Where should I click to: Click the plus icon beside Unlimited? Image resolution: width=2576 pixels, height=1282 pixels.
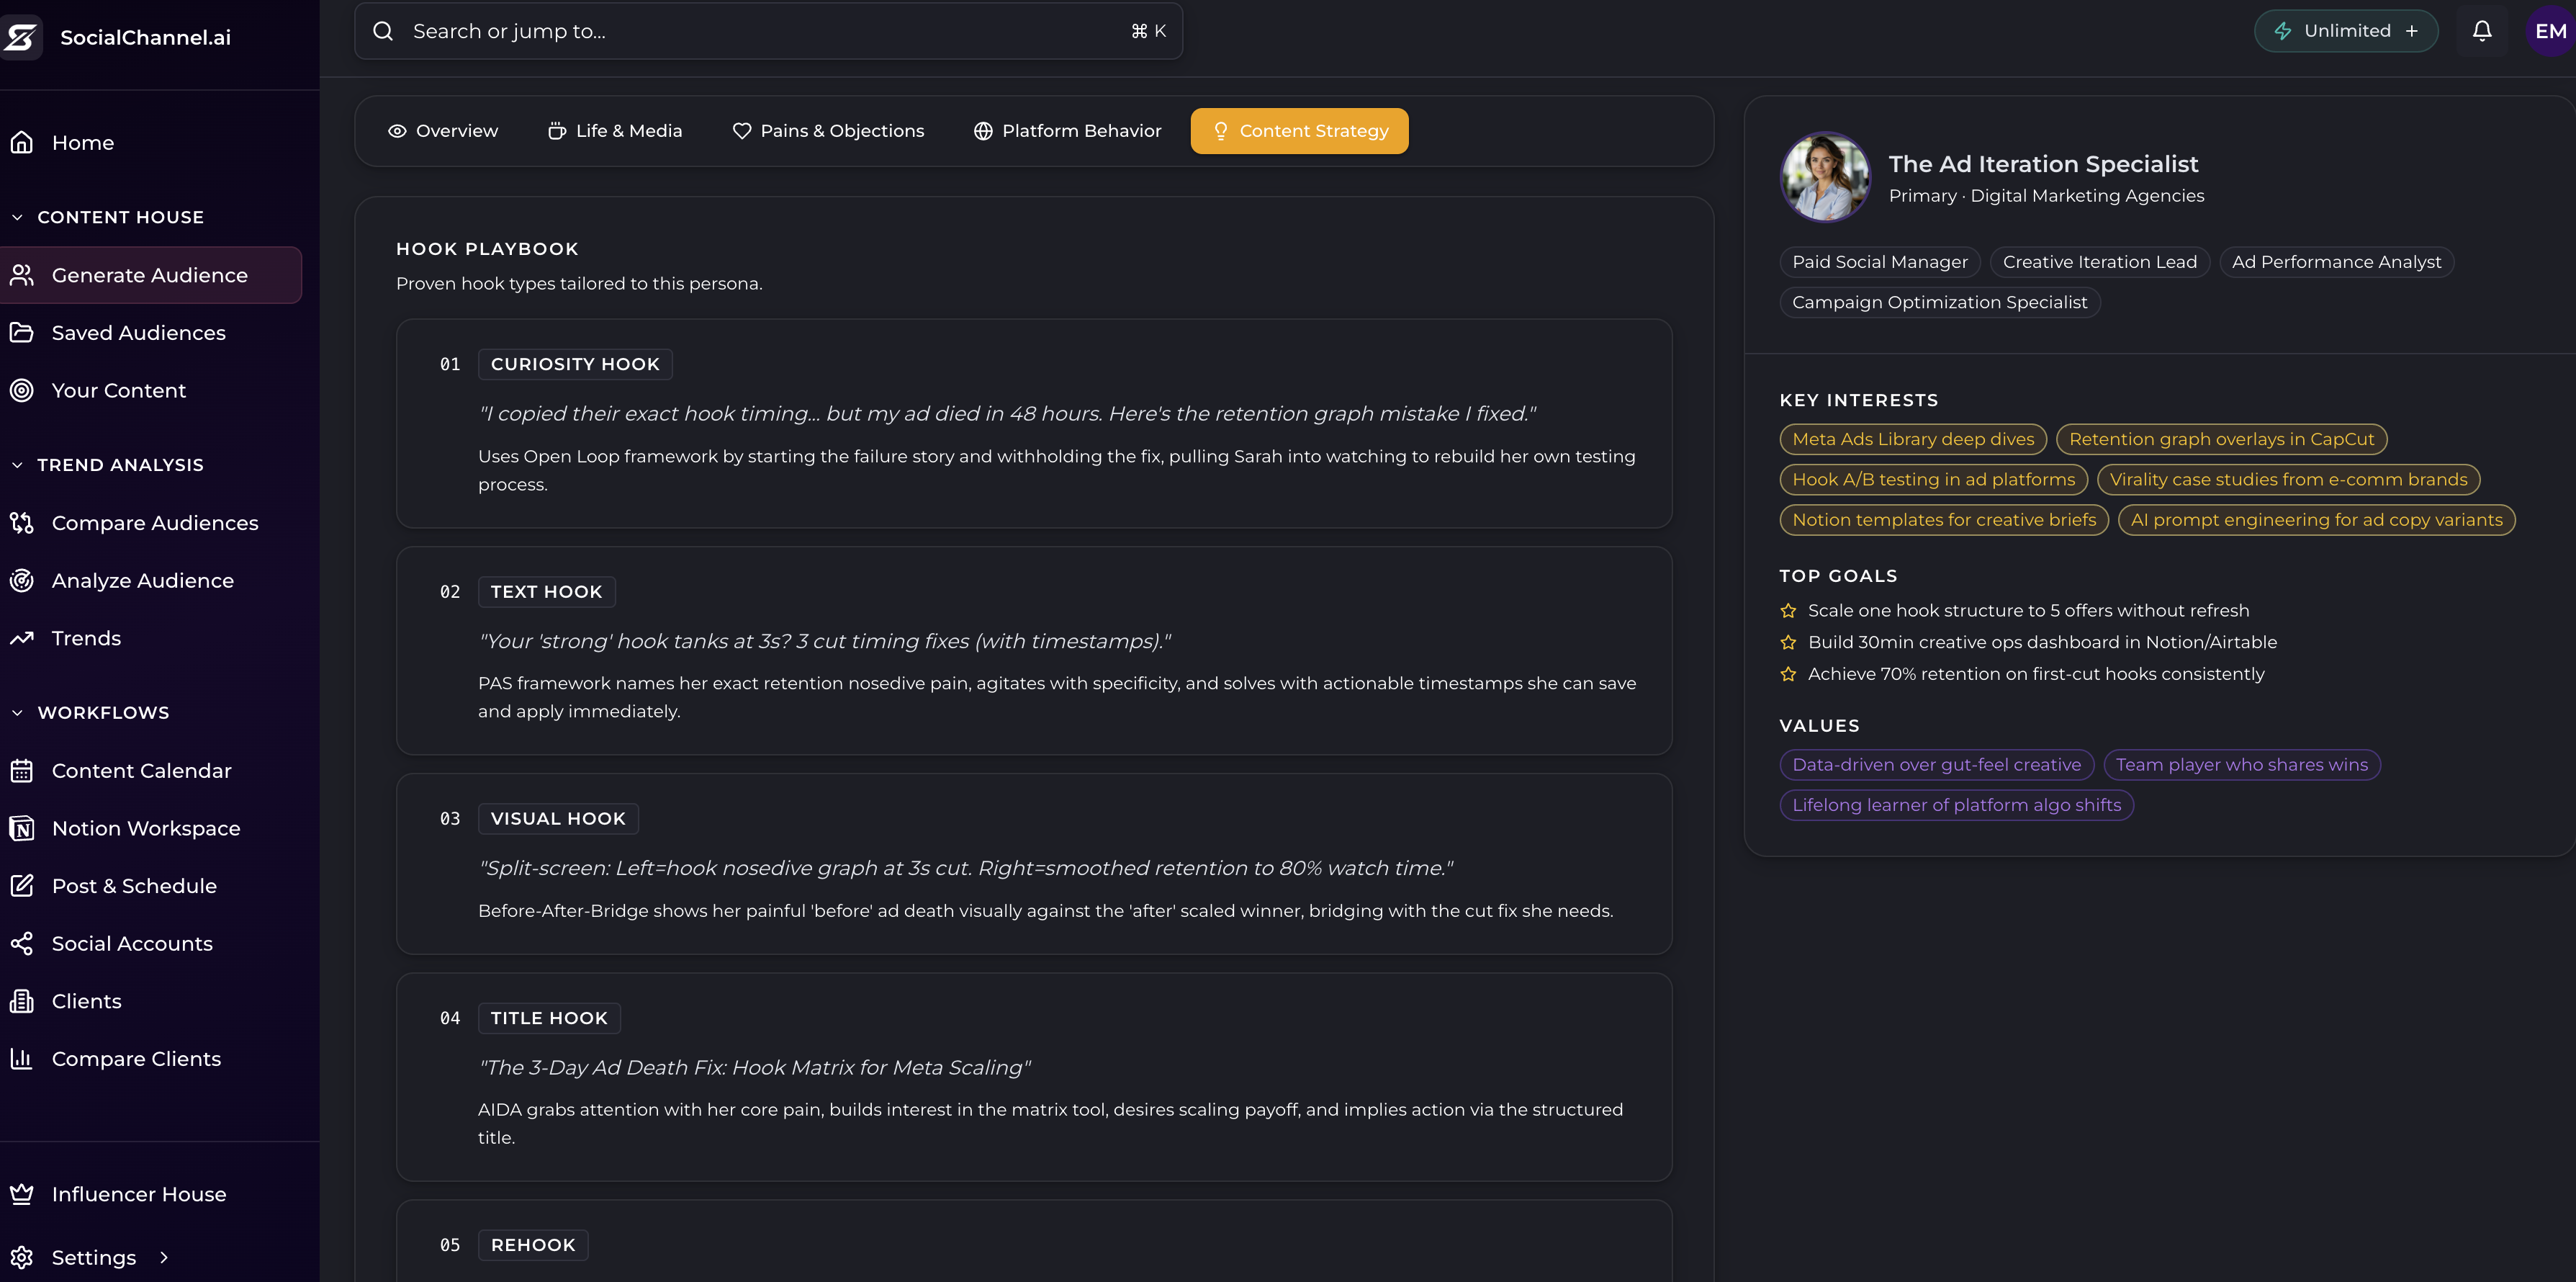(x=2412, y=31)
